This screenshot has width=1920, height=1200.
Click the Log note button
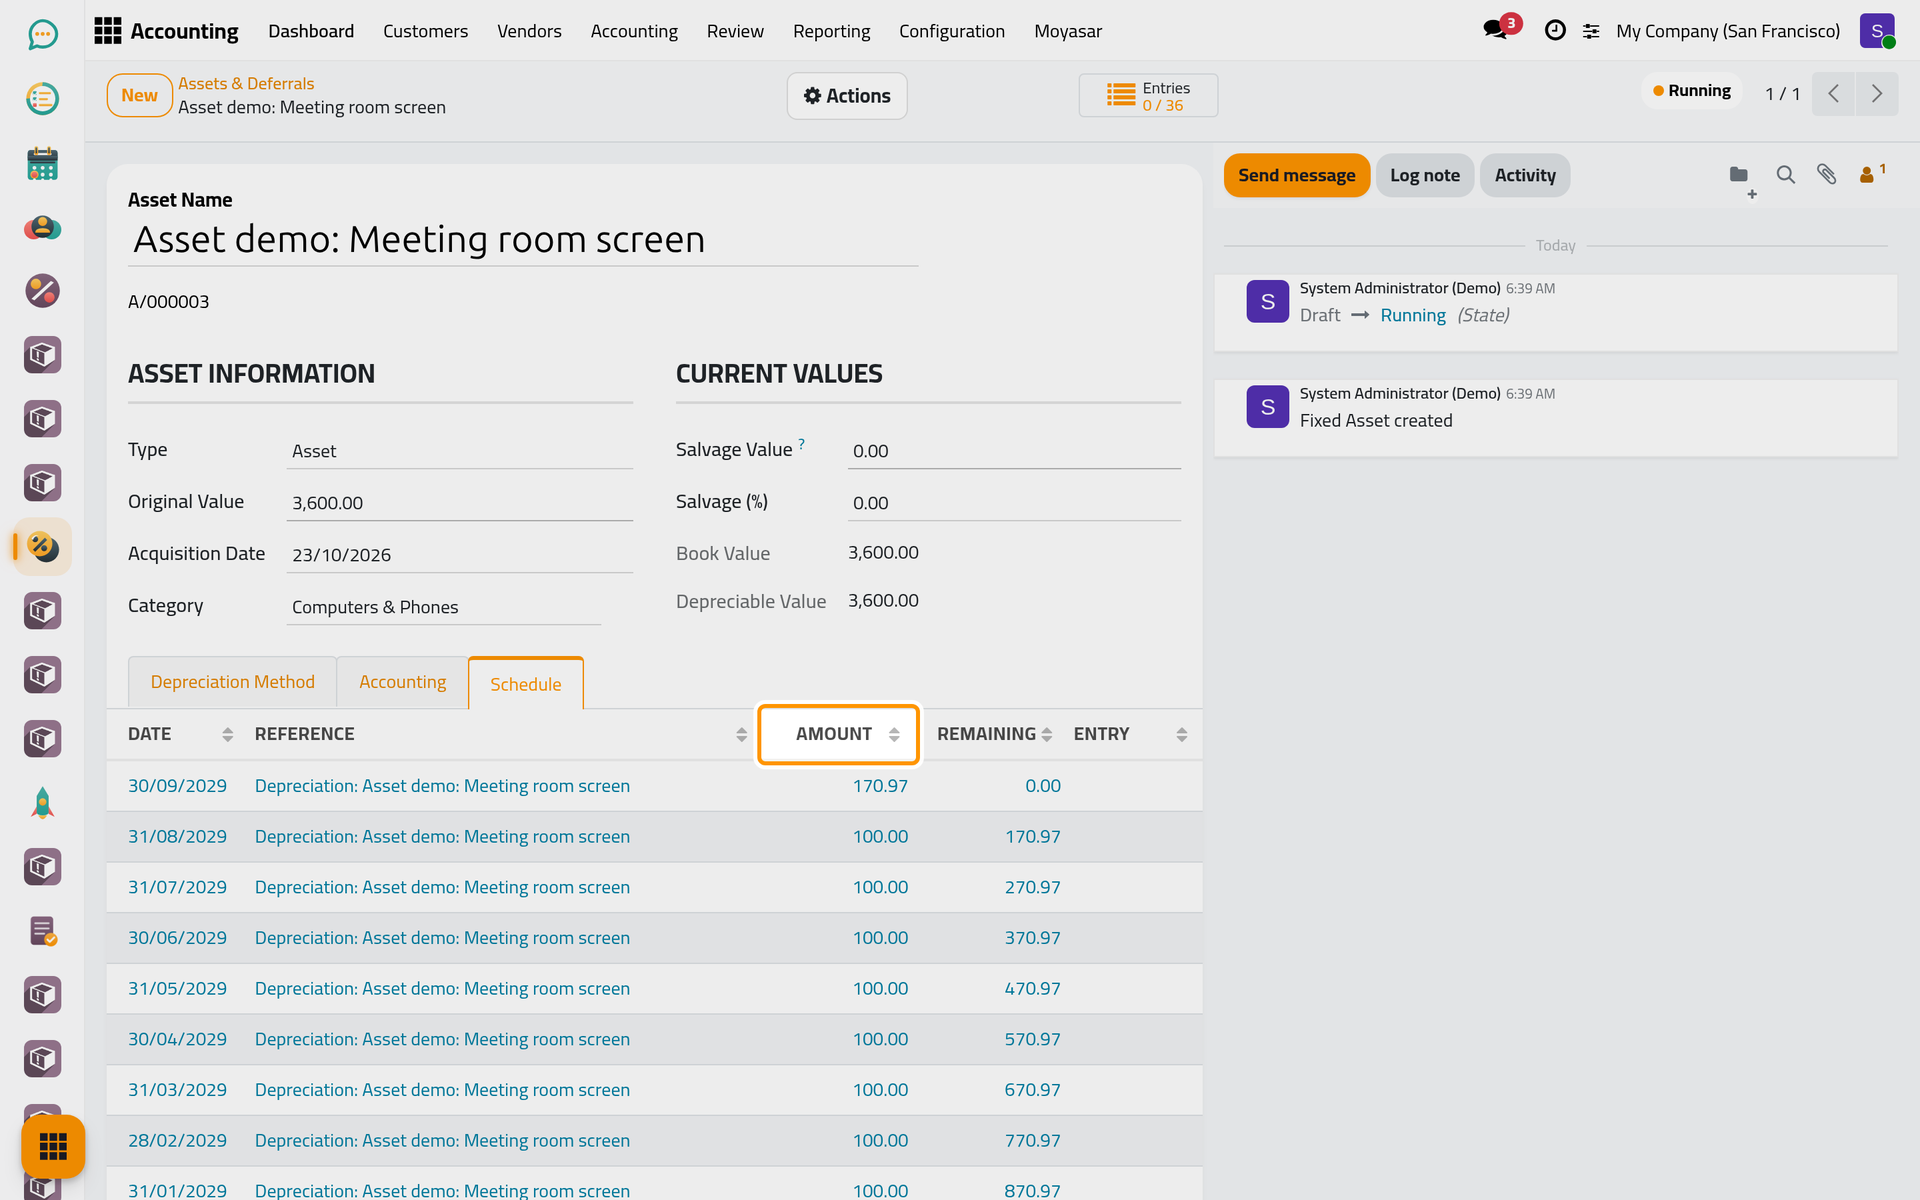pyautogui.click(x=1424, y=175)
